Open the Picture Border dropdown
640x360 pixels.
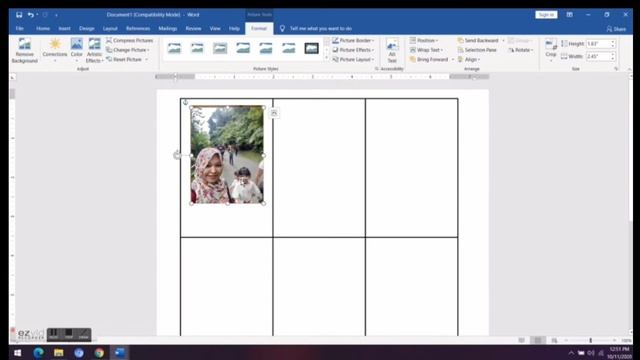coord(353,40)
